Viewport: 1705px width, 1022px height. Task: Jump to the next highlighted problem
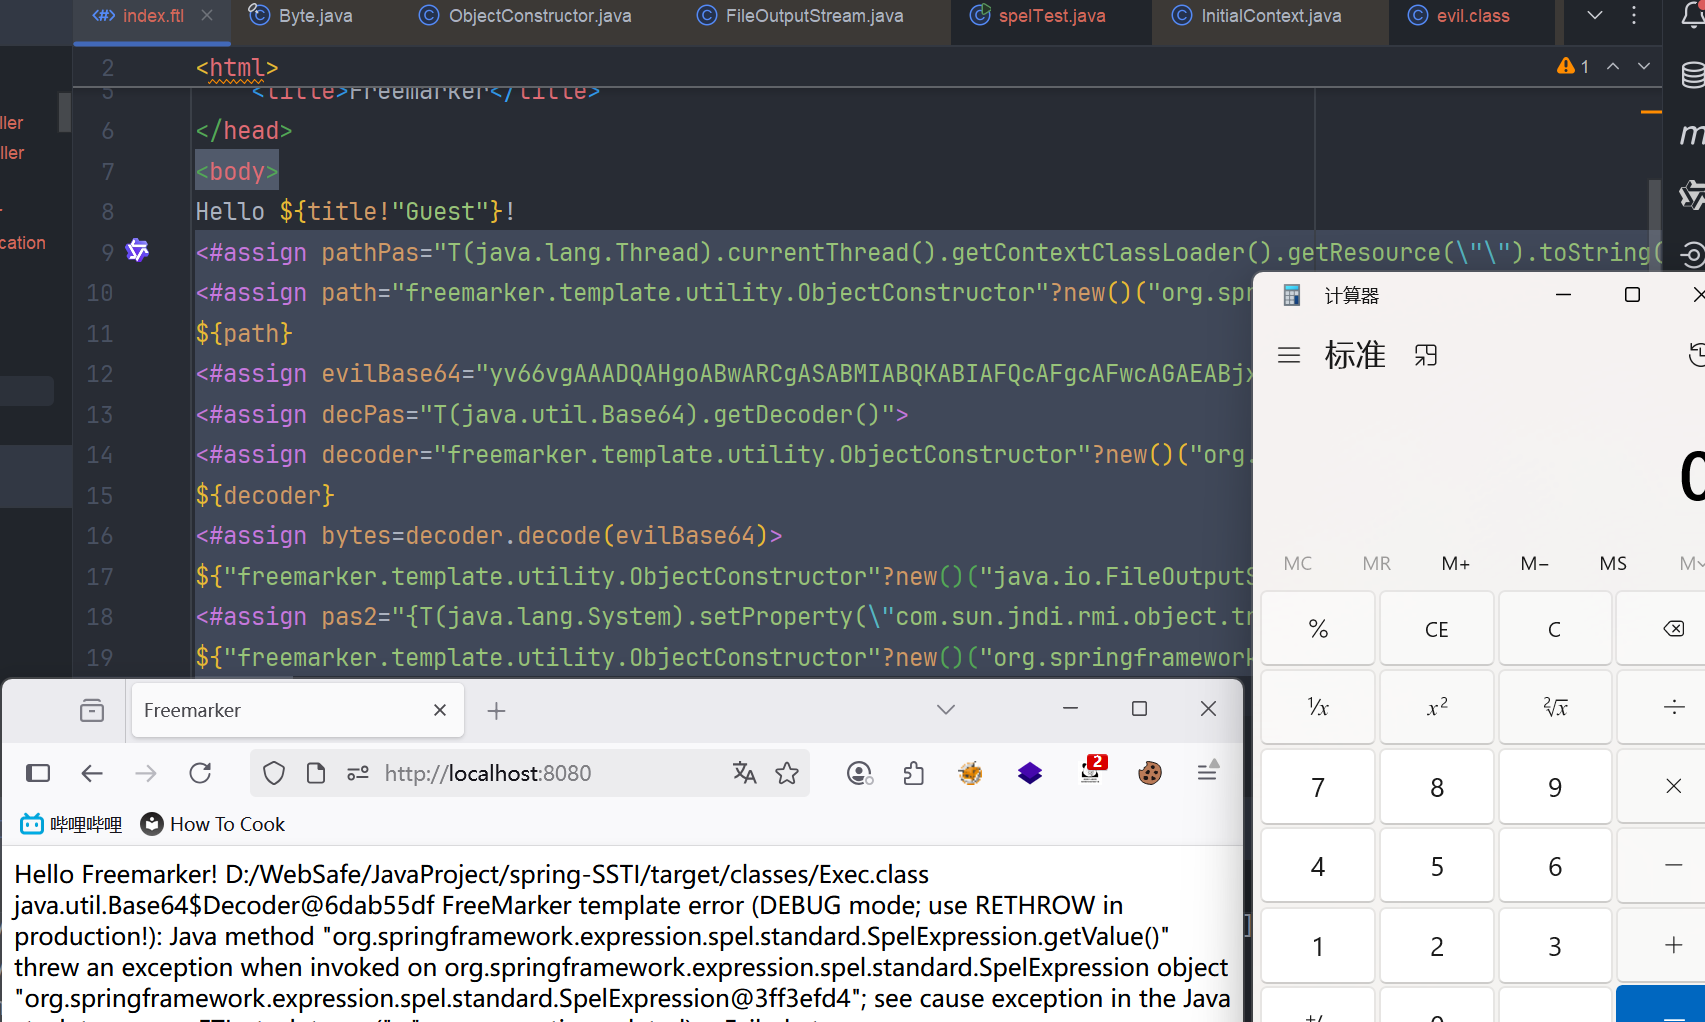tap(1644, 66)
